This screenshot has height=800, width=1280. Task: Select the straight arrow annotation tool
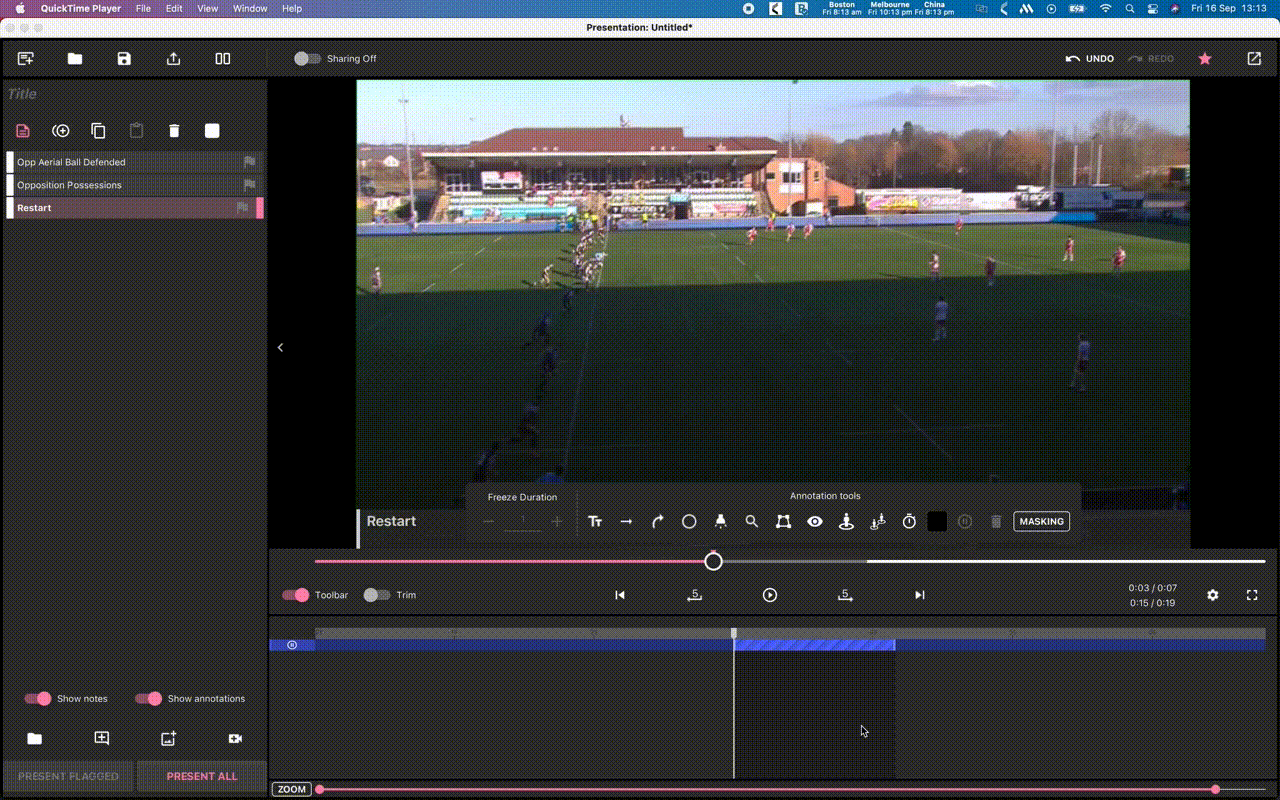[x=626, y=521]
